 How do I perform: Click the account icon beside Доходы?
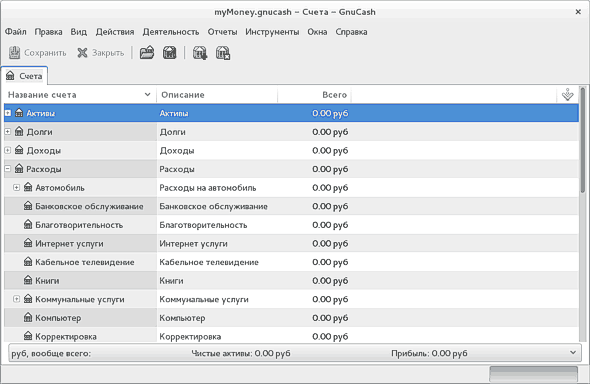pos(19,150)
